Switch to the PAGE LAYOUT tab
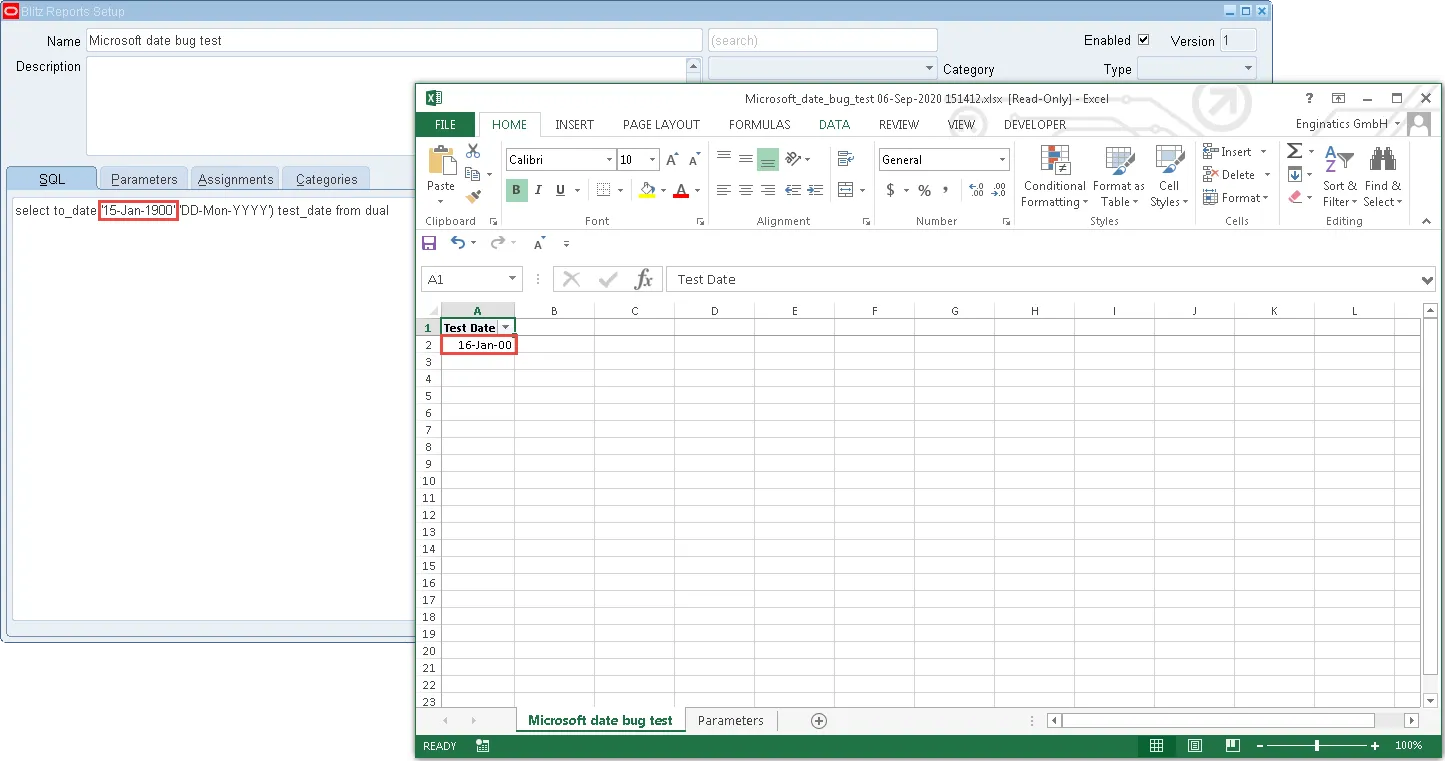Image resolution: width=1445 pixels, height=761 pixels. point(661,124)
